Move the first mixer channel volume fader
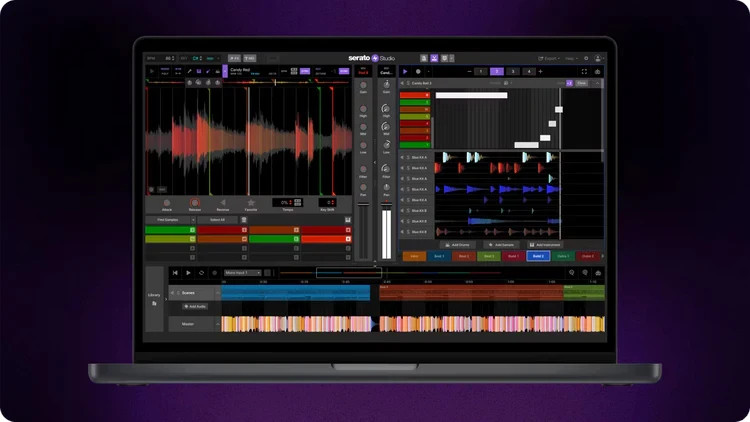This screenshot has width=750, height=422. [364, 205]
